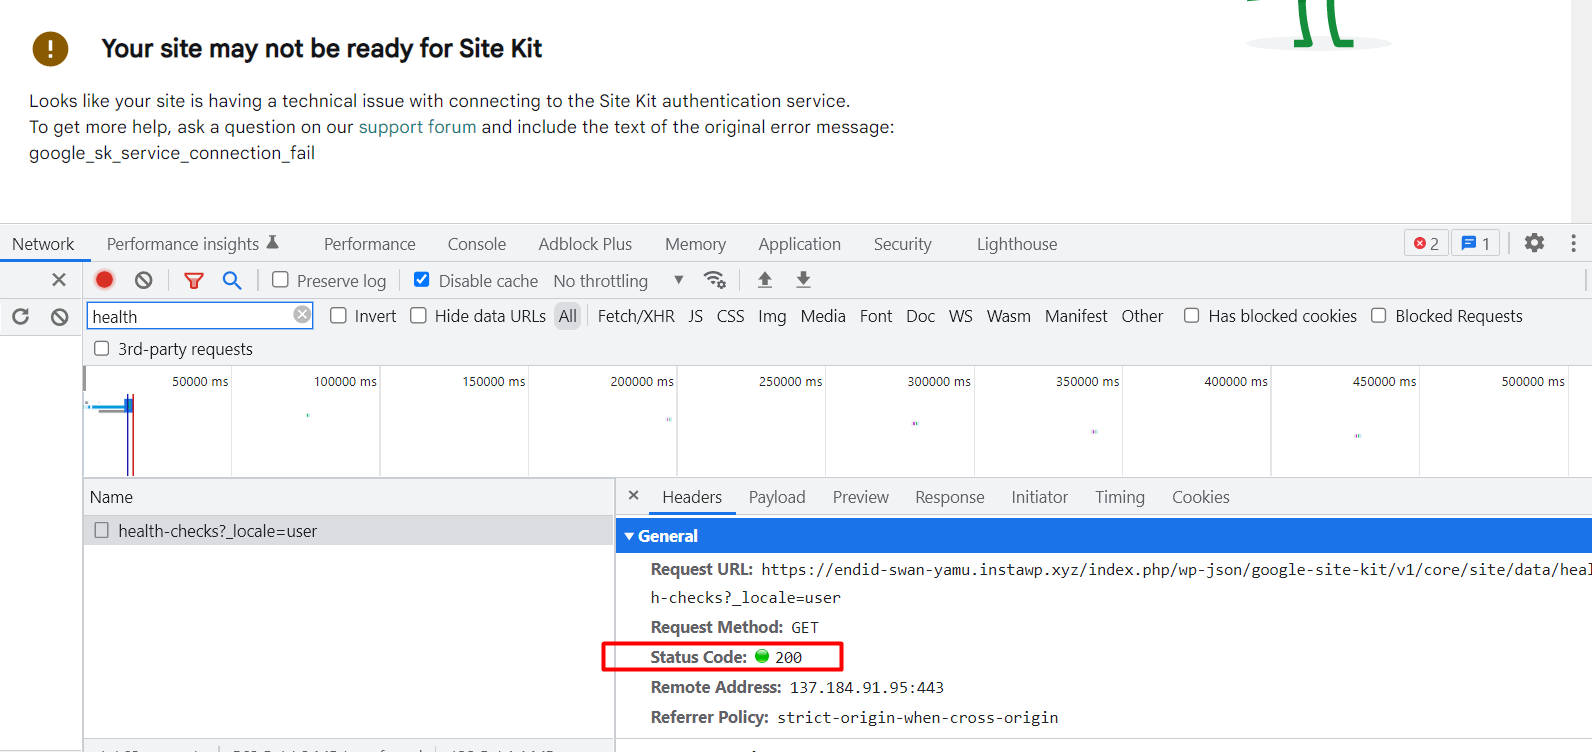This screenshot has height=752, width=1592.
Task: Open network search with magnifier icon
Action: click(x=232, y=280)
